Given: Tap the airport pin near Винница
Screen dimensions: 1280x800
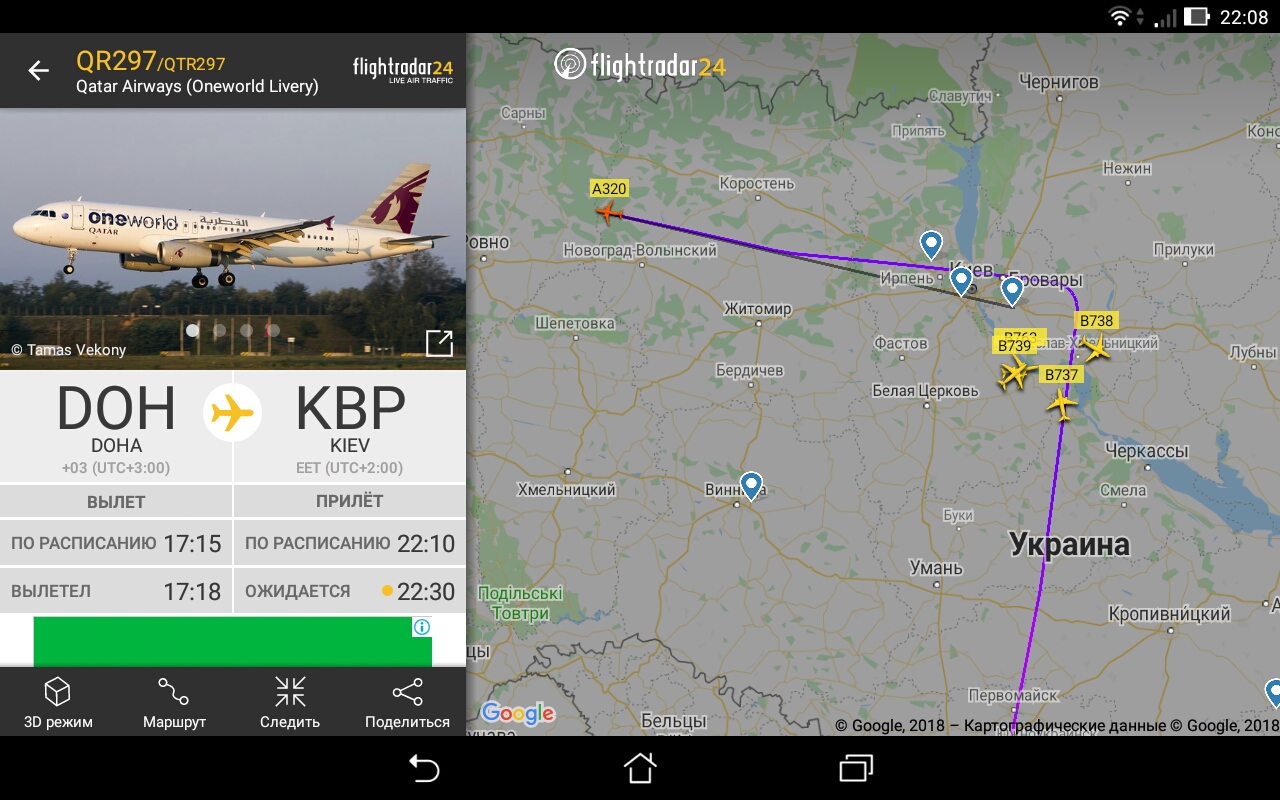Looking at the screenshot, I should [752, 486].
